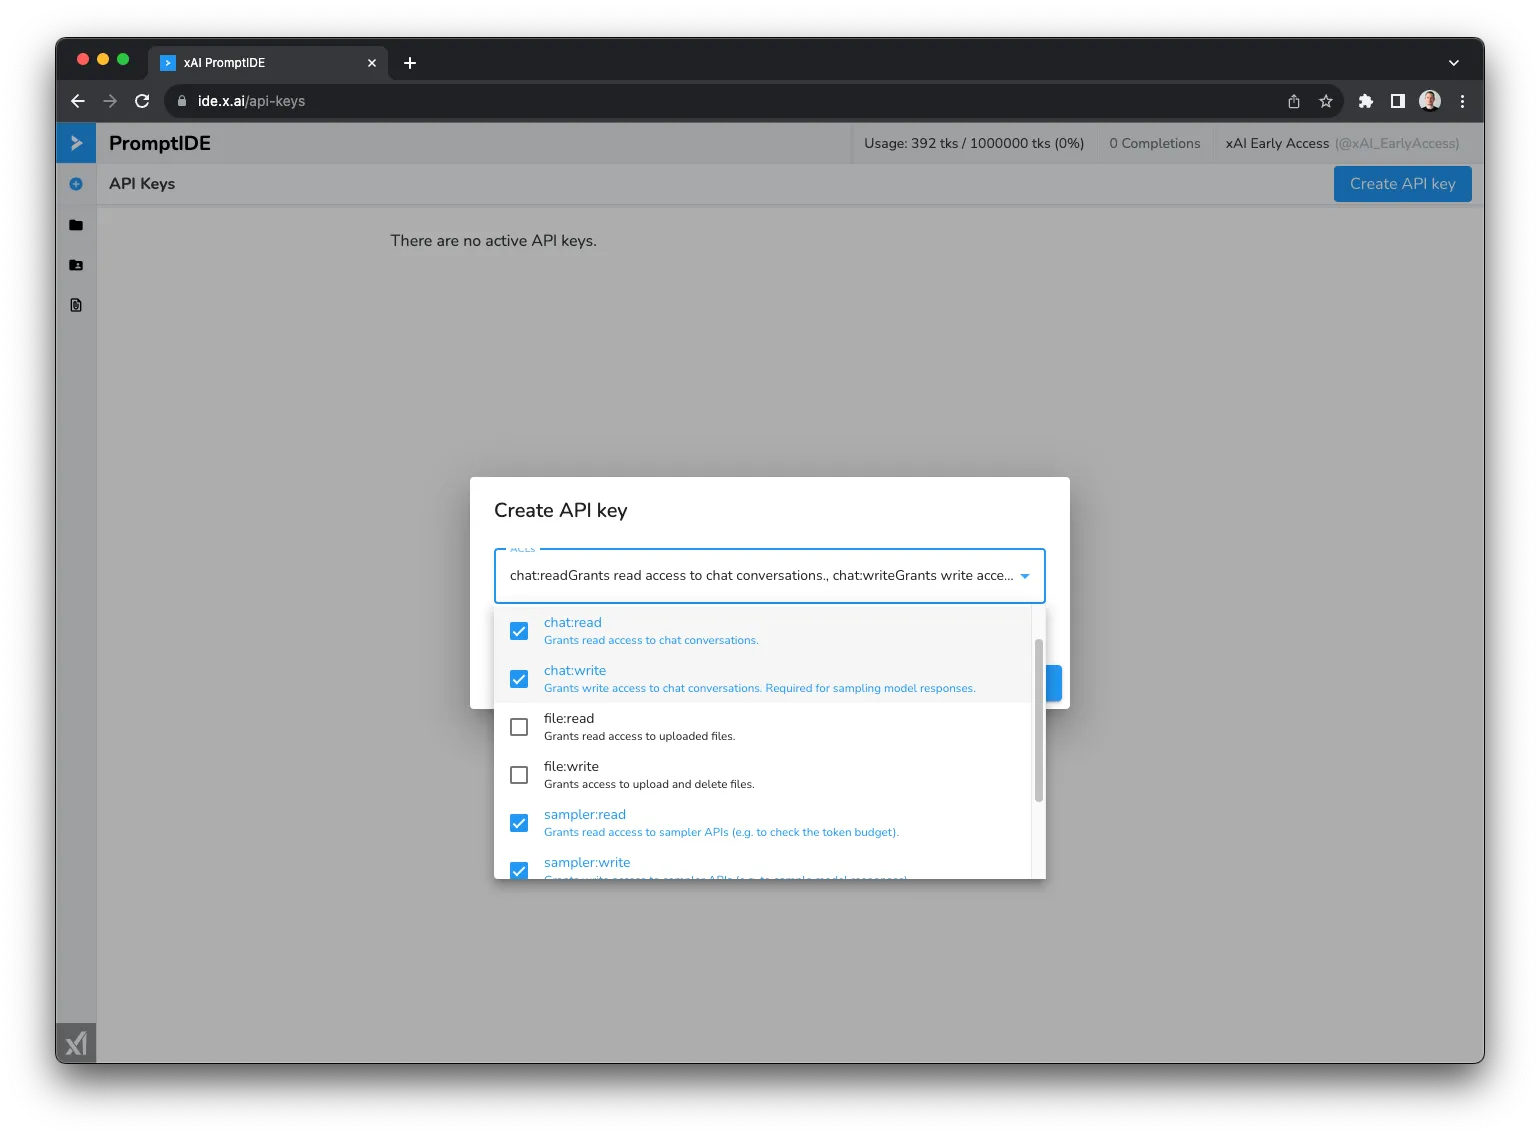Uncheck the sampler:write checkbox

tap(519, 870)
